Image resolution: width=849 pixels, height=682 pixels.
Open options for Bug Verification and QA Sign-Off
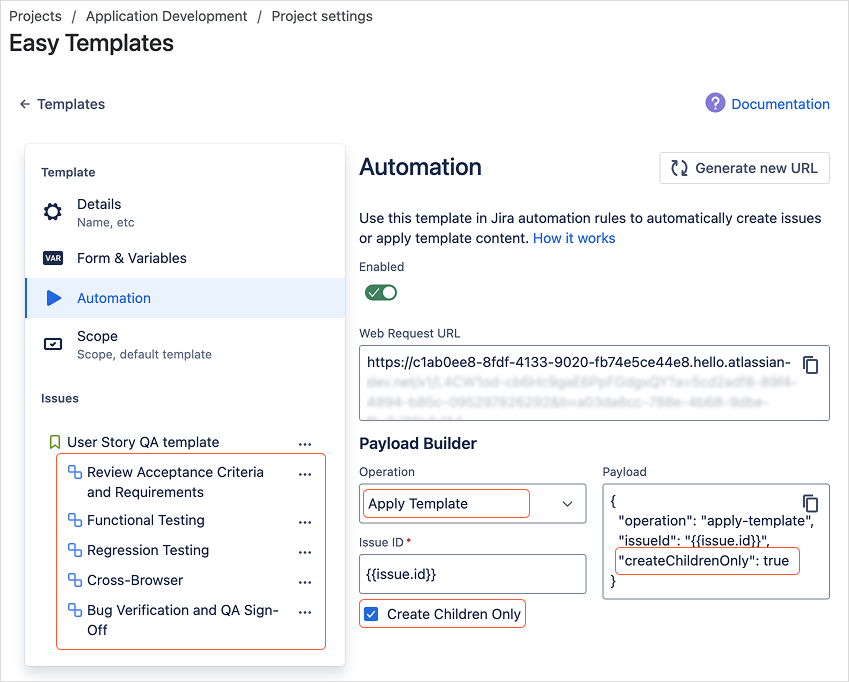point(305,611)
